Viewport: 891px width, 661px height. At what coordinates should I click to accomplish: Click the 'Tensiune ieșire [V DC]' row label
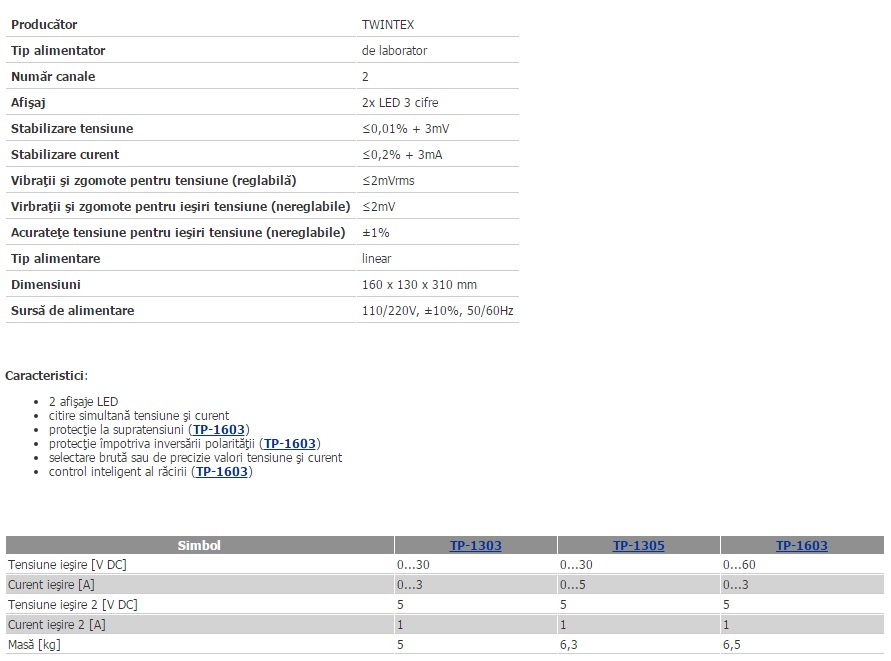coord(67,565)
